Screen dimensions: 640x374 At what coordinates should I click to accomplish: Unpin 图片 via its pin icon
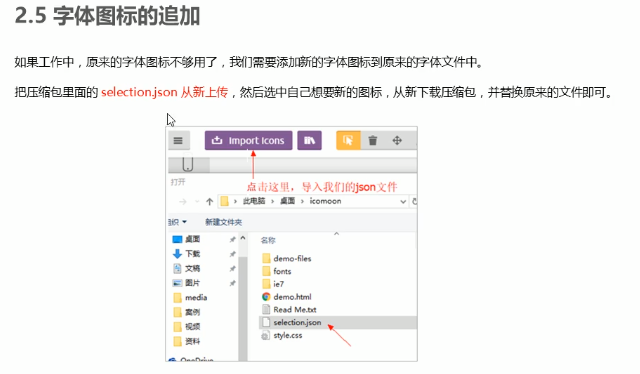pyautogui.click(x=232, y=283)
